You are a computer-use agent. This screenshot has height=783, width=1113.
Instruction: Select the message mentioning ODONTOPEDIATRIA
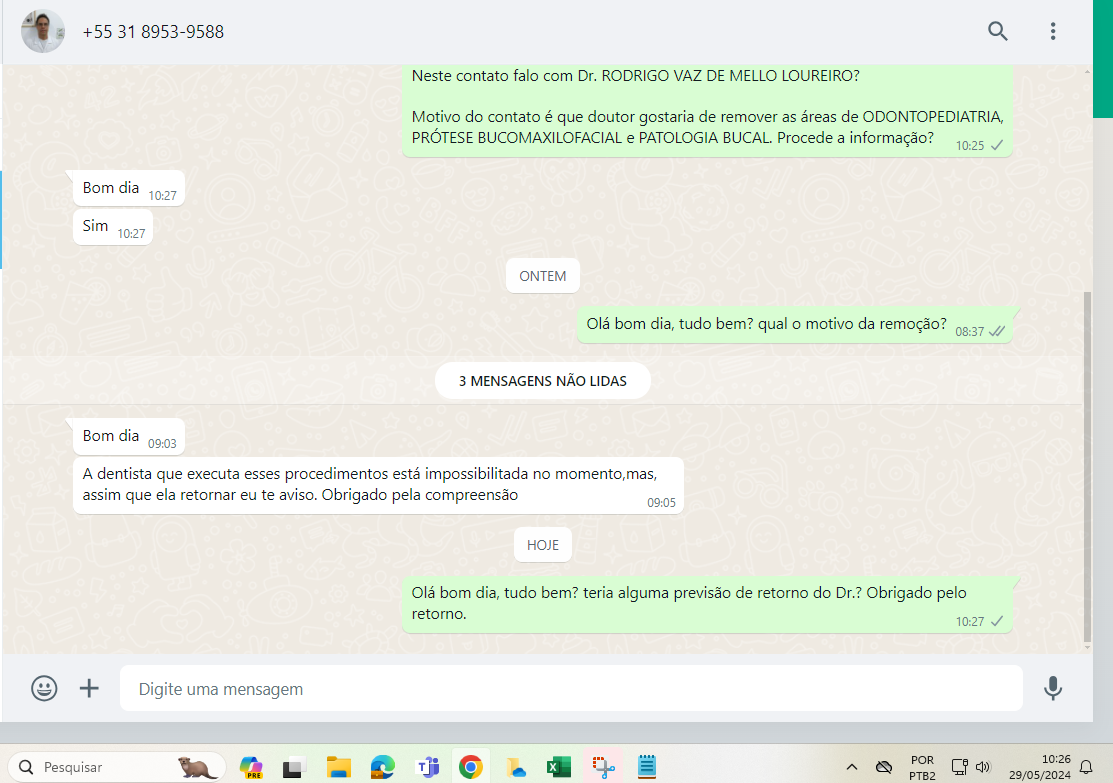[x=707, y=111]
